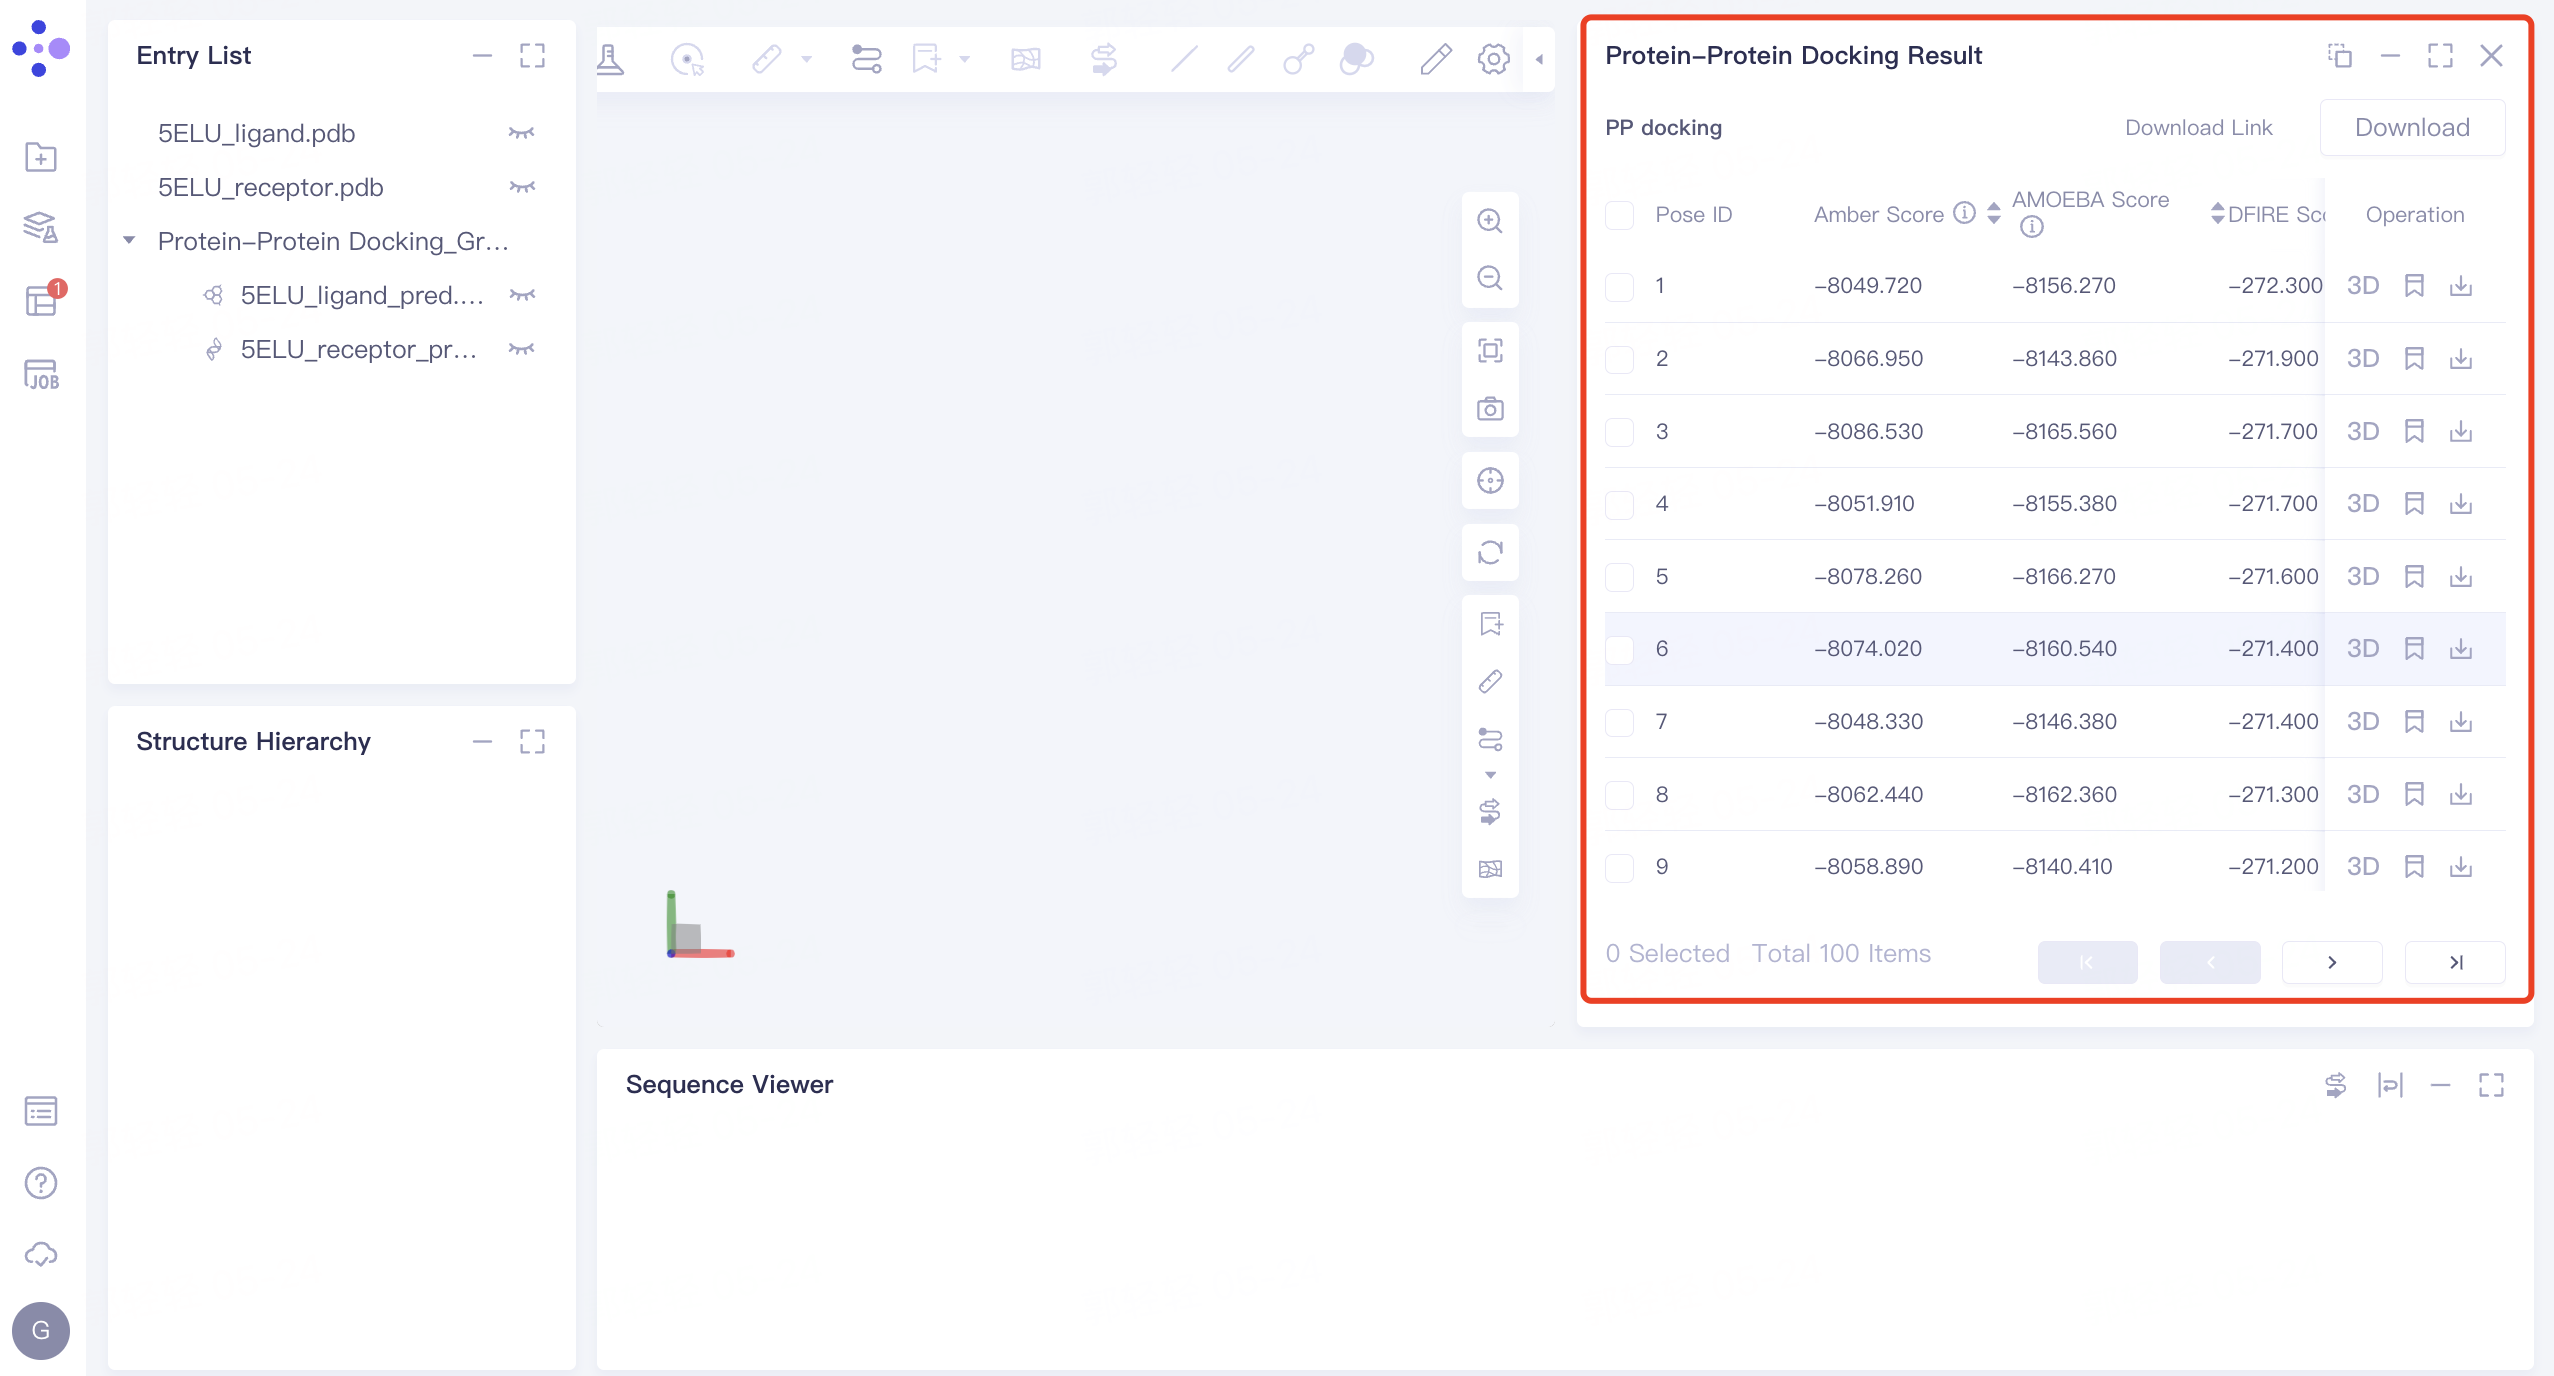Select the 5ELU_ligand_pred entry
The height and width of the screenshot is (1376, 2554).
point(361,295)
